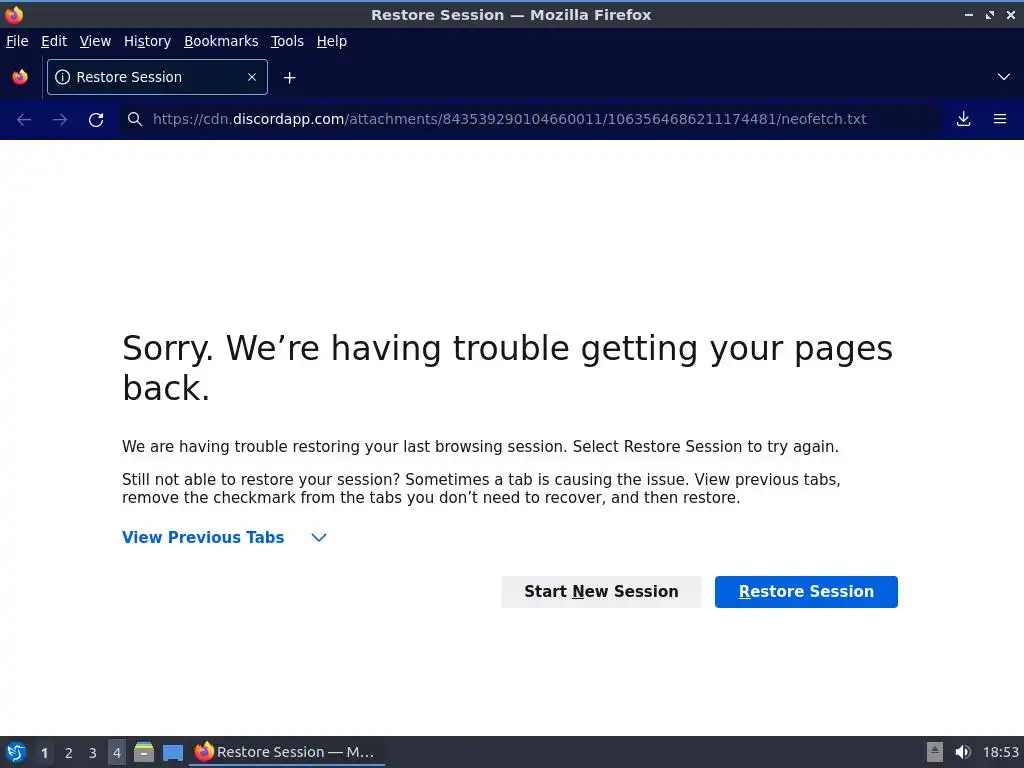Click the 18:53 clock
1024x768 pixels.
coord(1001,752)
